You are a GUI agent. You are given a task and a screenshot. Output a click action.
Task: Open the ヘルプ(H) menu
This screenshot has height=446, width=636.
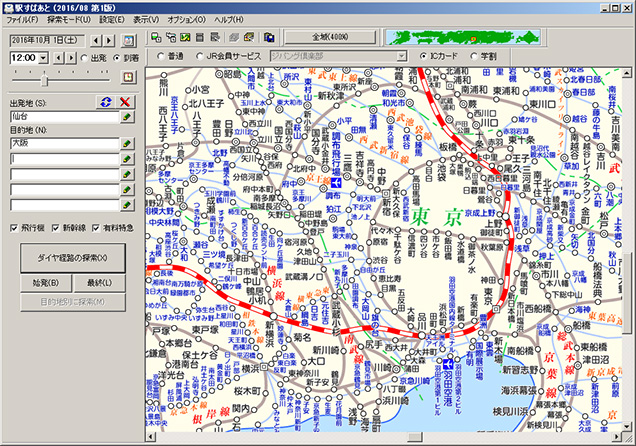229,20
